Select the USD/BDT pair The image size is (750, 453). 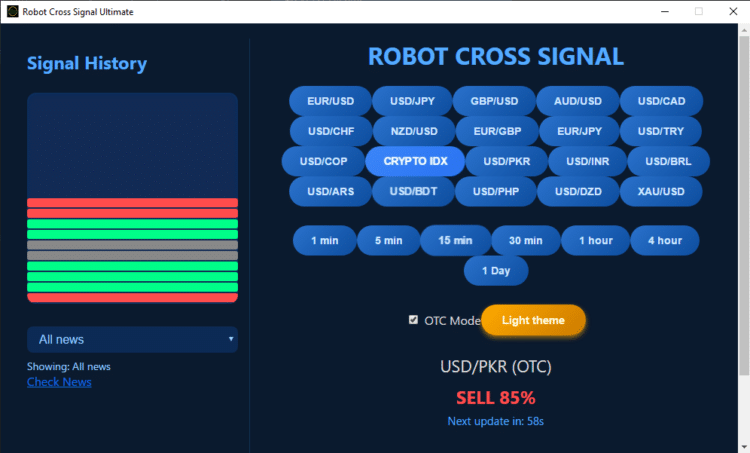(x=413, y=191)
